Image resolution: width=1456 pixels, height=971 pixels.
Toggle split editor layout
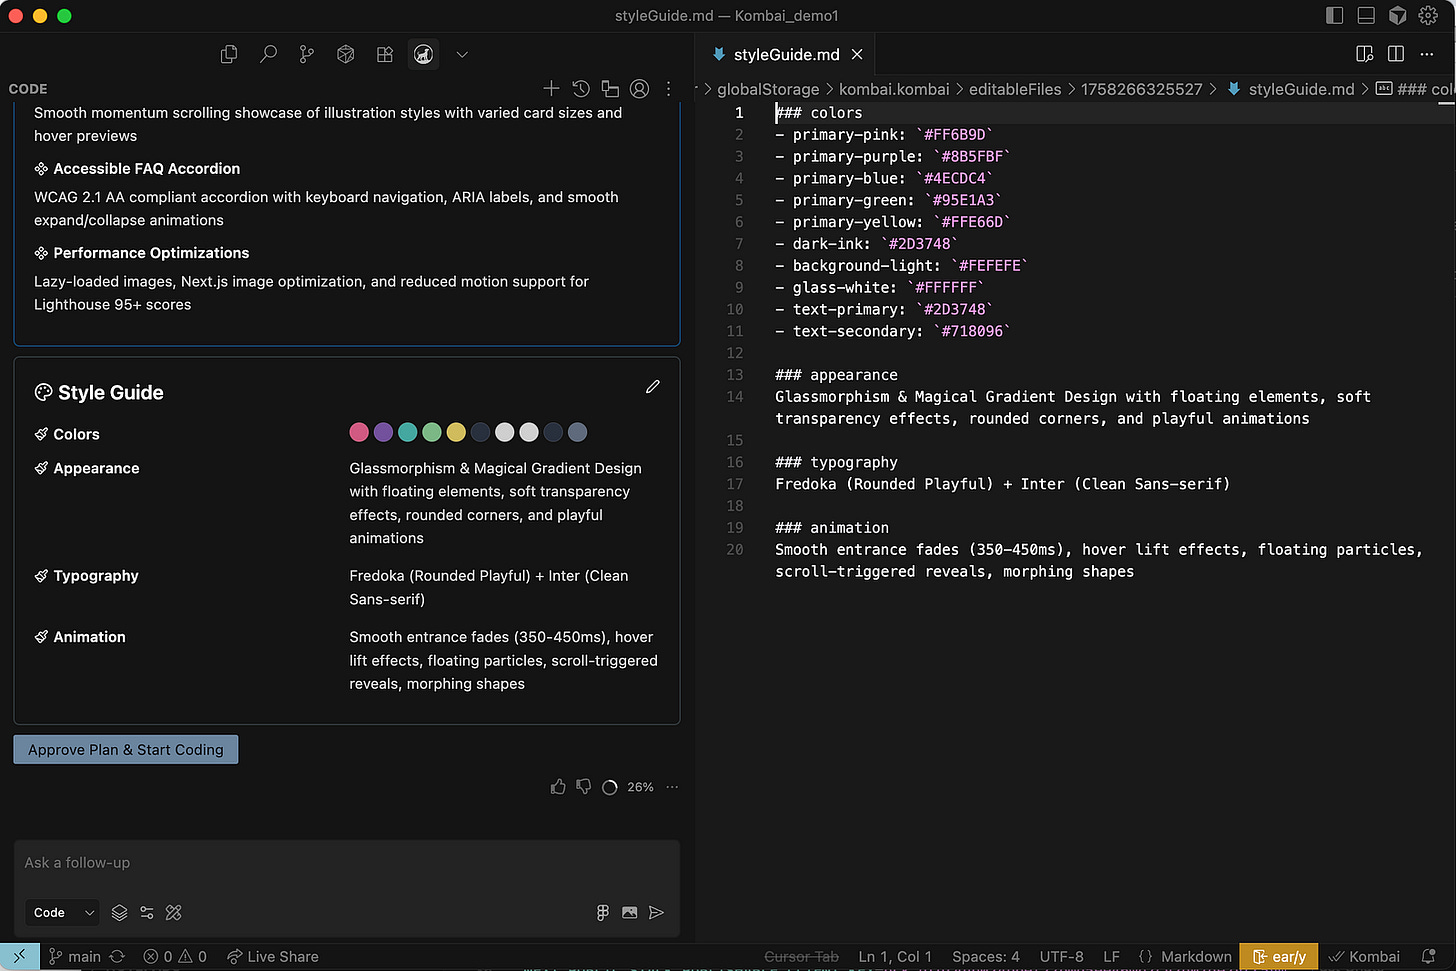pyautogui.click(x=1396, y=54)
